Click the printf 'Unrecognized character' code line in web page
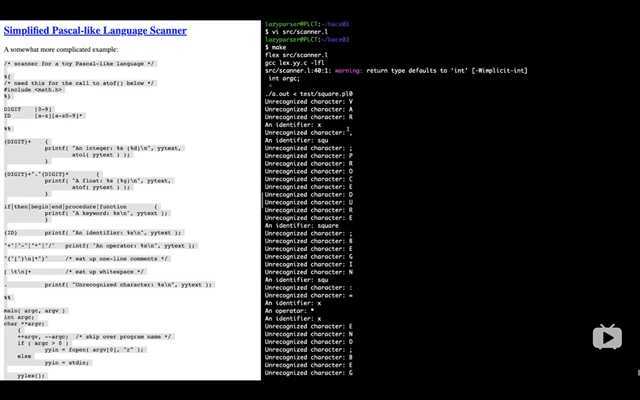The height and width of the screenshot is (400, 640). (130, 285)
